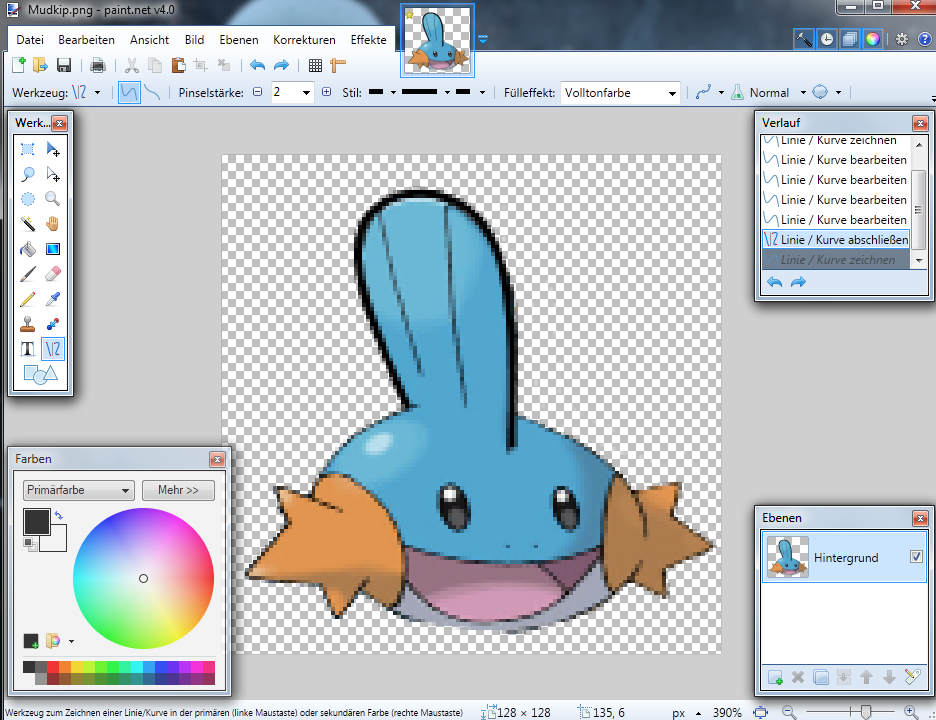Select the Magic Wand tool
936x720 pixels.
point(27,224)
